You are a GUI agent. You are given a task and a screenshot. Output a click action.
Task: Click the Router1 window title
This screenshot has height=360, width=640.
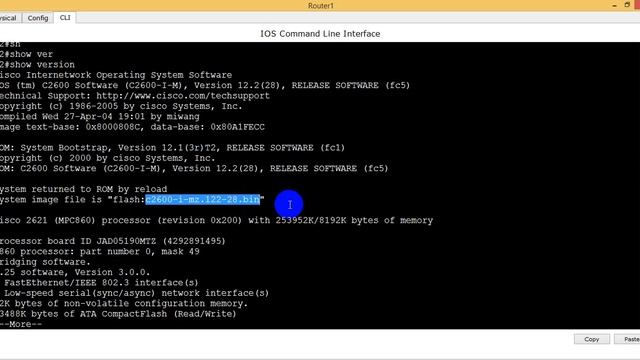click(320, 6)
